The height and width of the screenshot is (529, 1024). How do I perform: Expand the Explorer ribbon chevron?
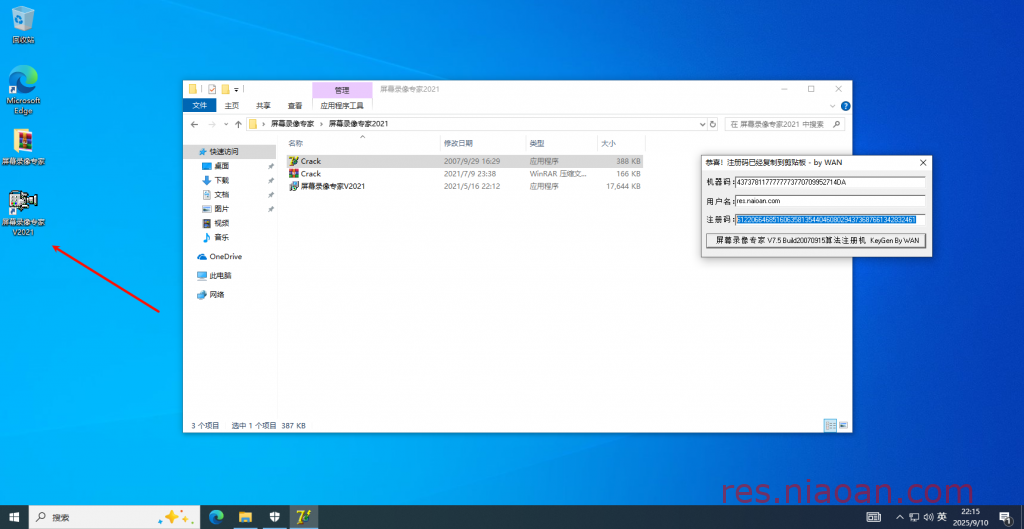pyautogui.click(x=832, y=106)
